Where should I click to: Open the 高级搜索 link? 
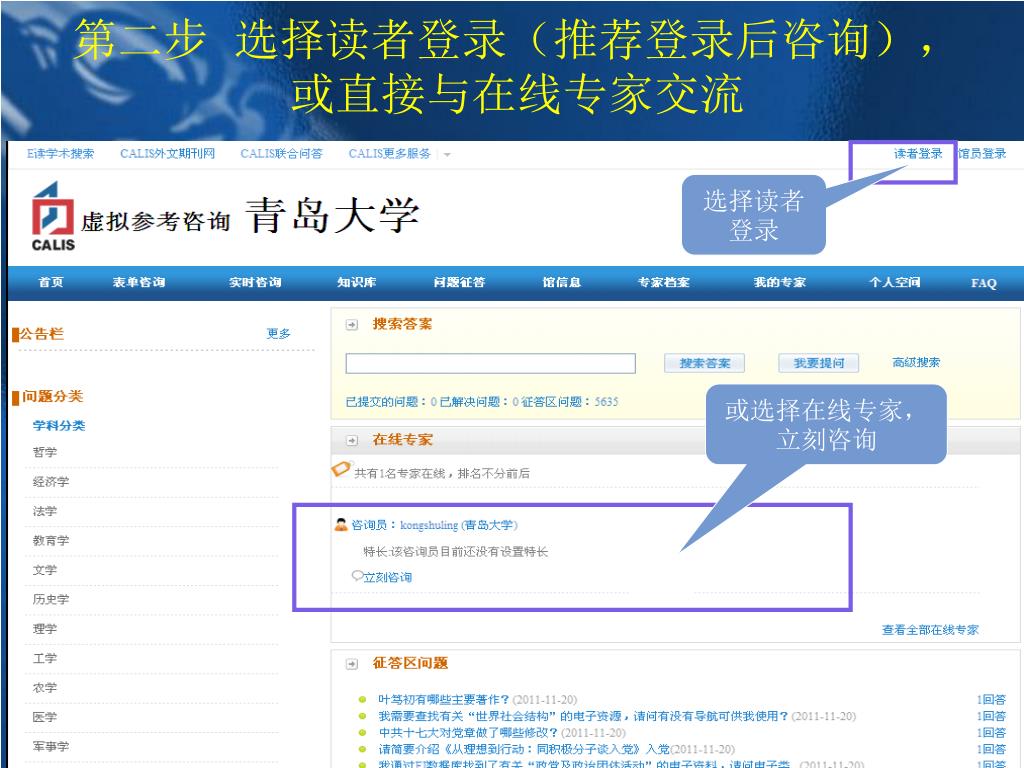(916, 362)
